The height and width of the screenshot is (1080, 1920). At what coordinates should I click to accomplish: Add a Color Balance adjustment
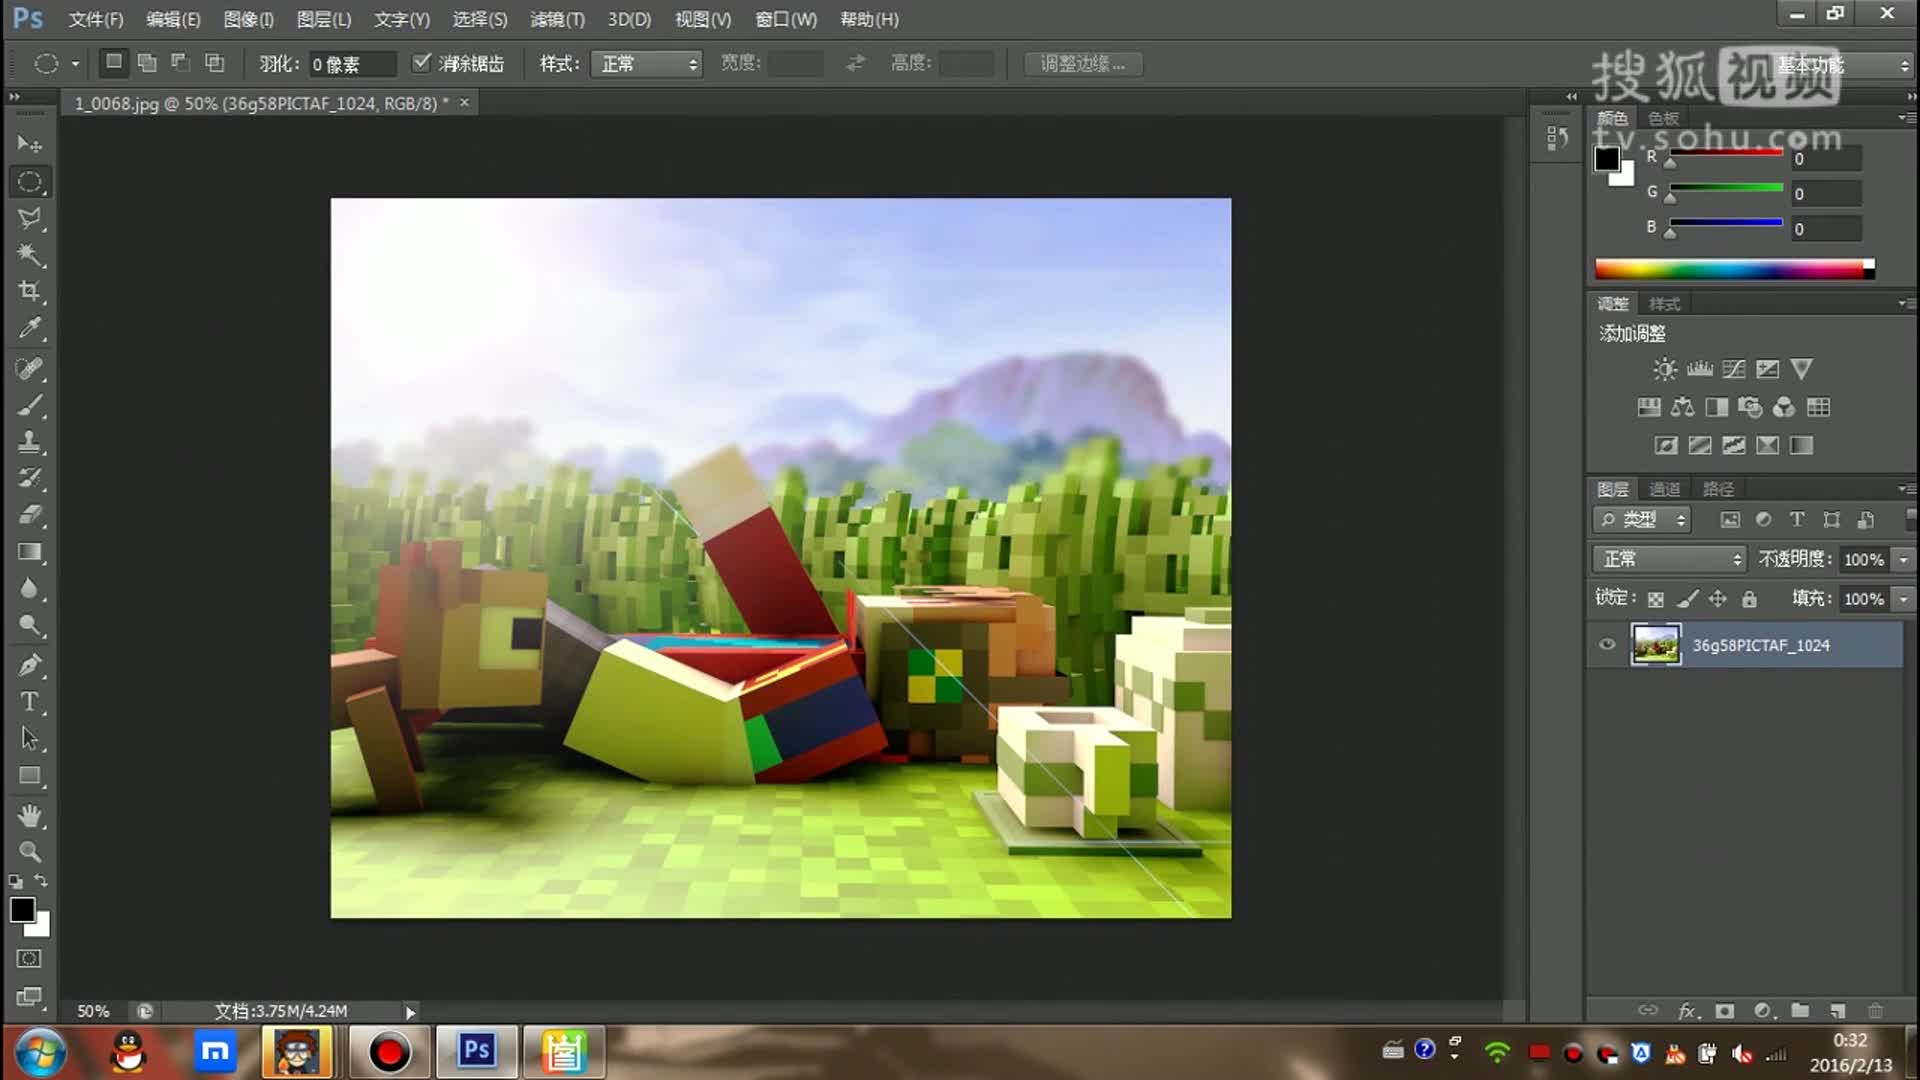point(1682,407)
